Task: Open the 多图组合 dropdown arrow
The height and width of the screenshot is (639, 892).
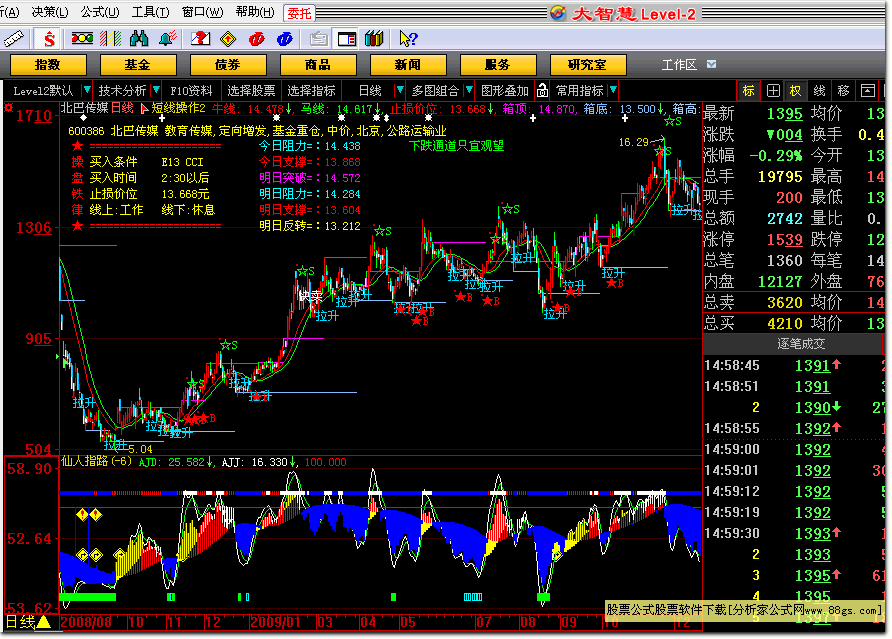Action: 469,90
